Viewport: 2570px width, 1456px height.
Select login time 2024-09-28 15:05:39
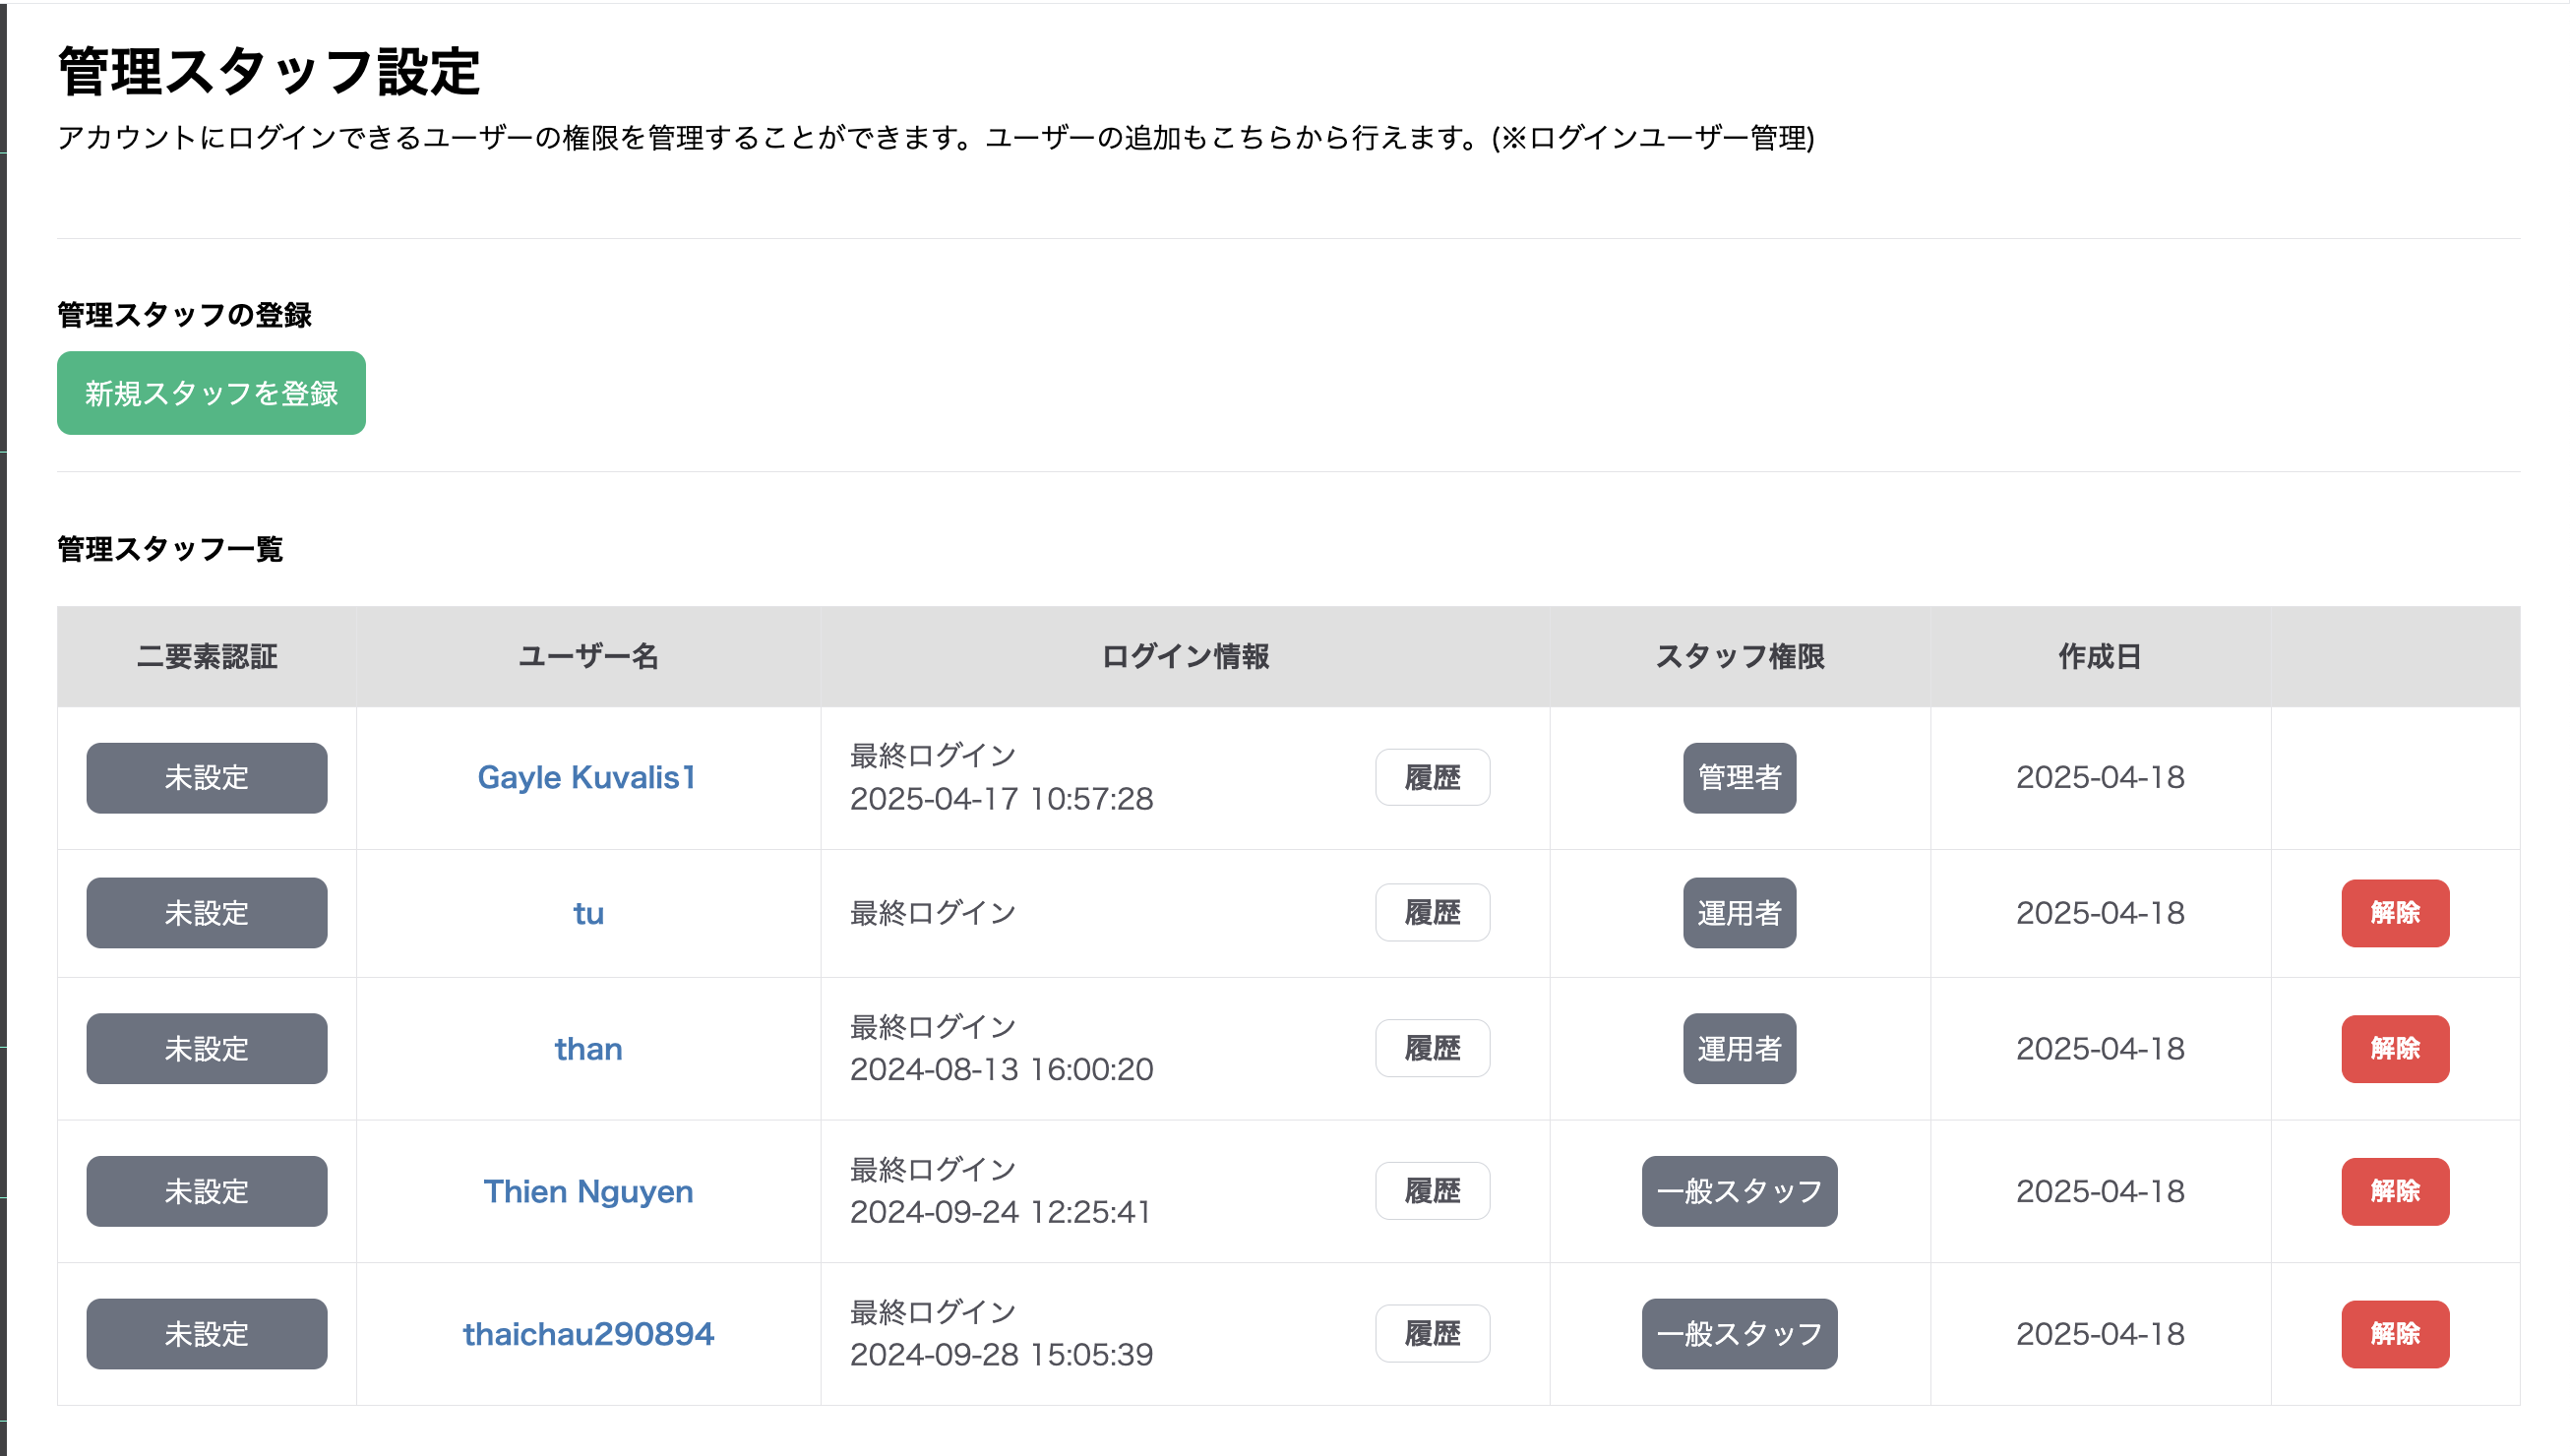[x=1001, y=1355]
